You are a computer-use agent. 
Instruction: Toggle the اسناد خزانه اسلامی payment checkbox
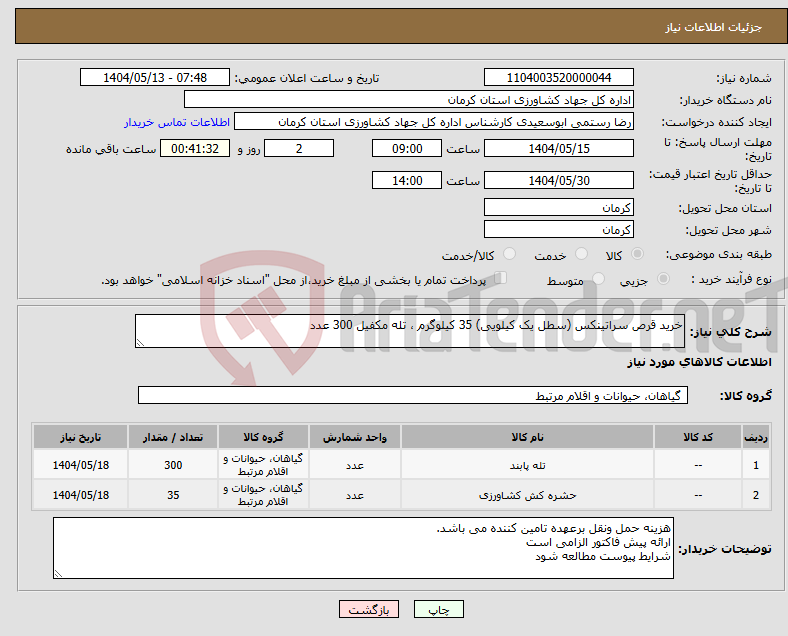(501, 278)
